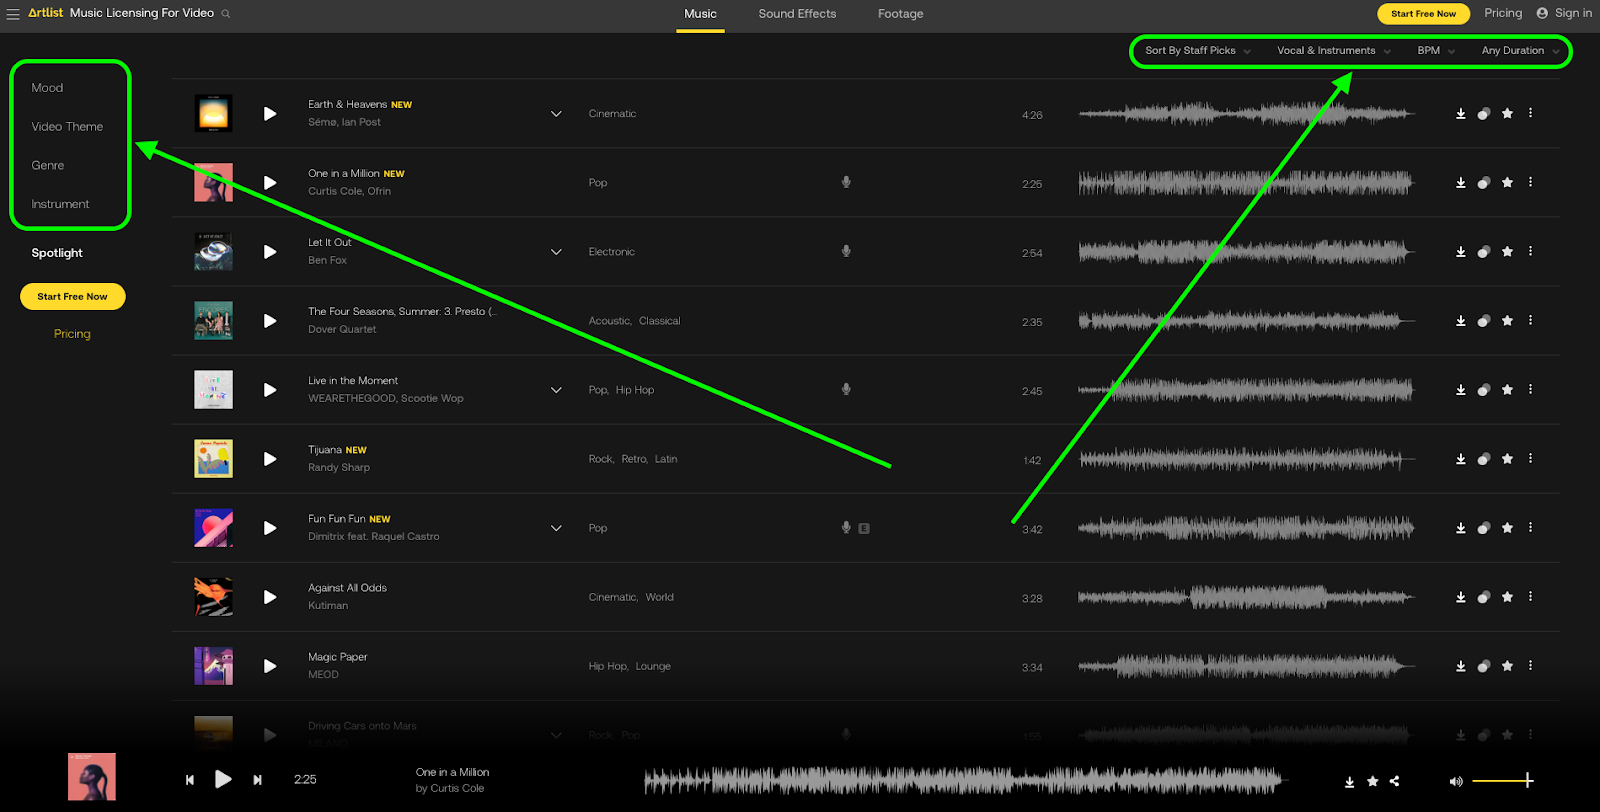Screen dimensions: 1600x812
Task: Open the Sort By Staff Picks dropdown
Action: (1198, 50)
